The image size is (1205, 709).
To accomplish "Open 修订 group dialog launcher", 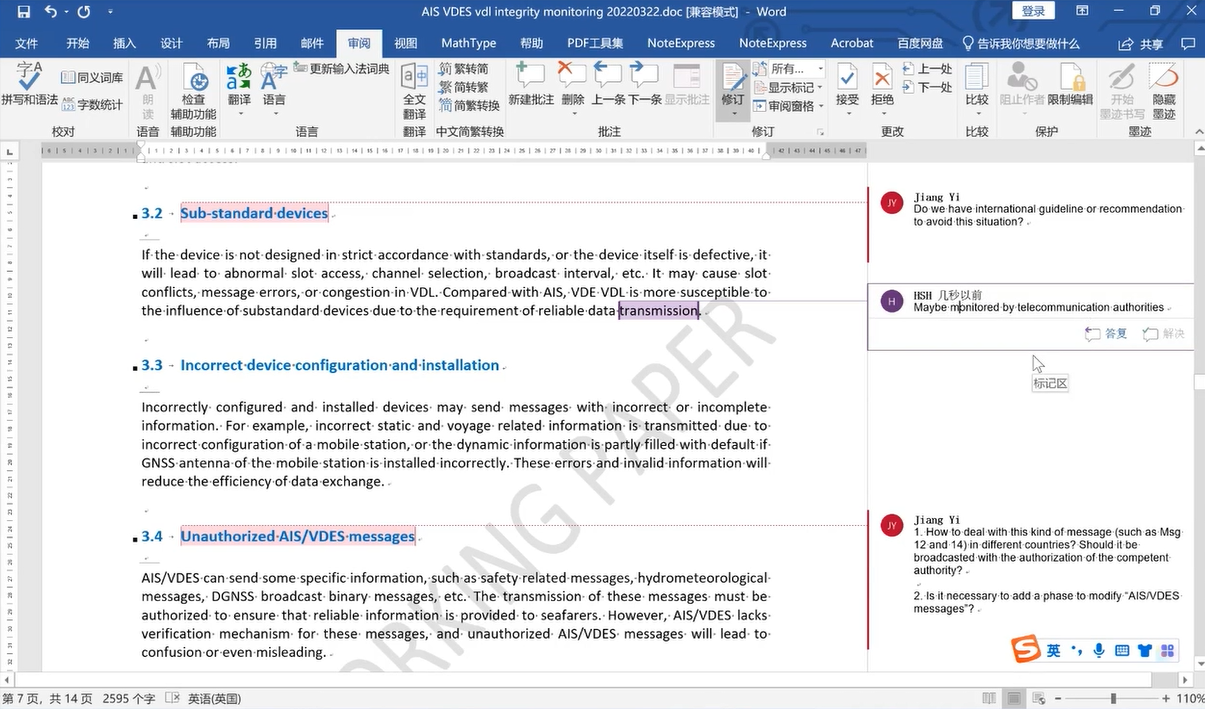I will pyautogui.click(x=820, y=131).
